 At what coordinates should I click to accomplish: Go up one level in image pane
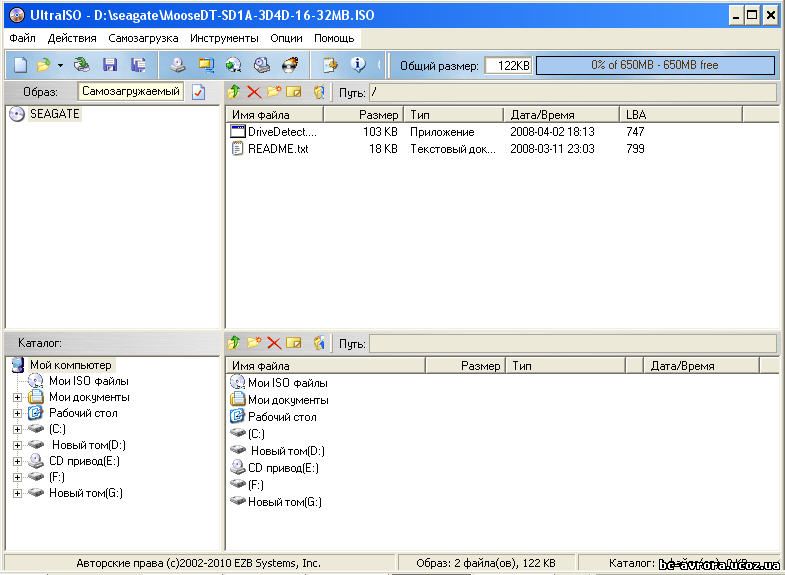(x=234, y=92)
